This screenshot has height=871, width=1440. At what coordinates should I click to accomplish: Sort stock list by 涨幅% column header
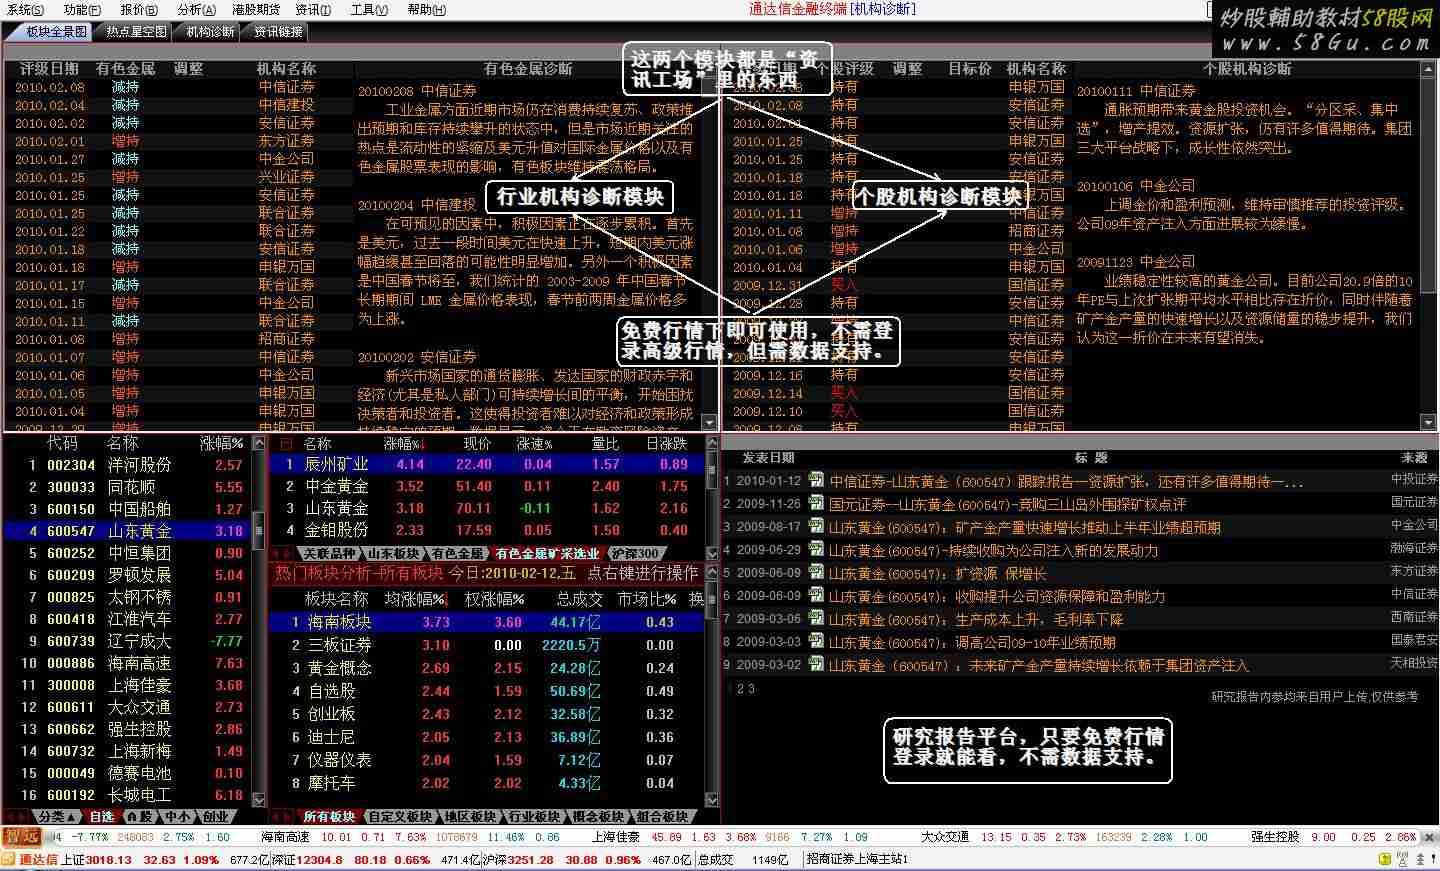point(221,443)
